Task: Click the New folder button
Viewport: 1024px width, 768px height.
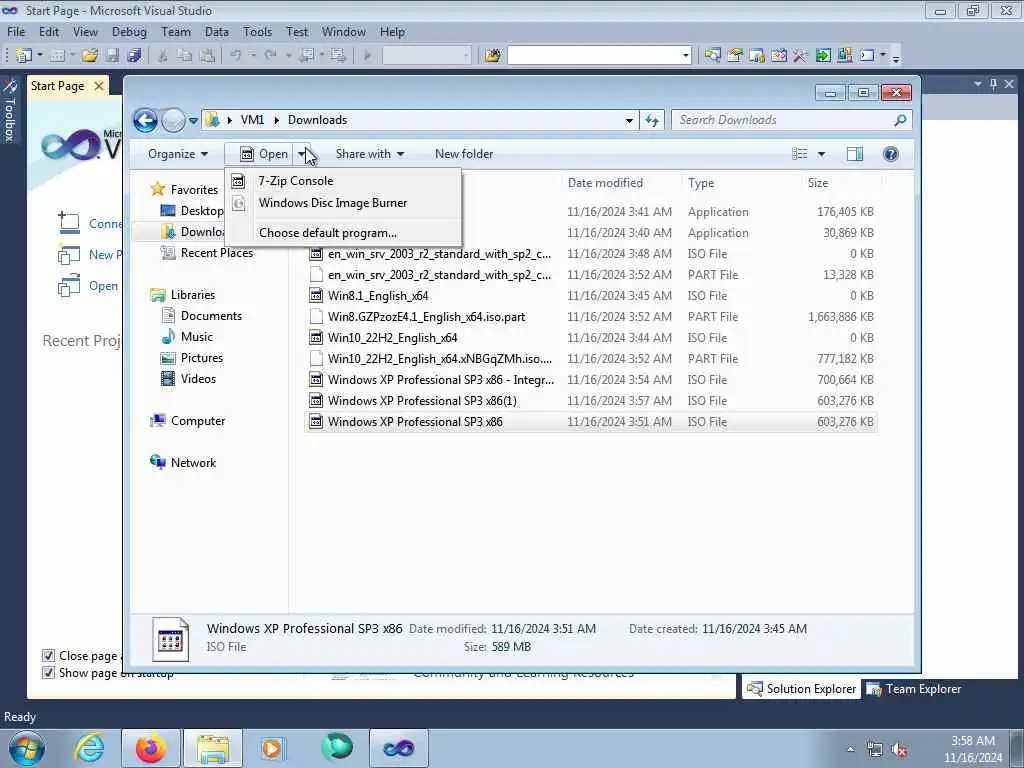Action: [x=464, y=154]
